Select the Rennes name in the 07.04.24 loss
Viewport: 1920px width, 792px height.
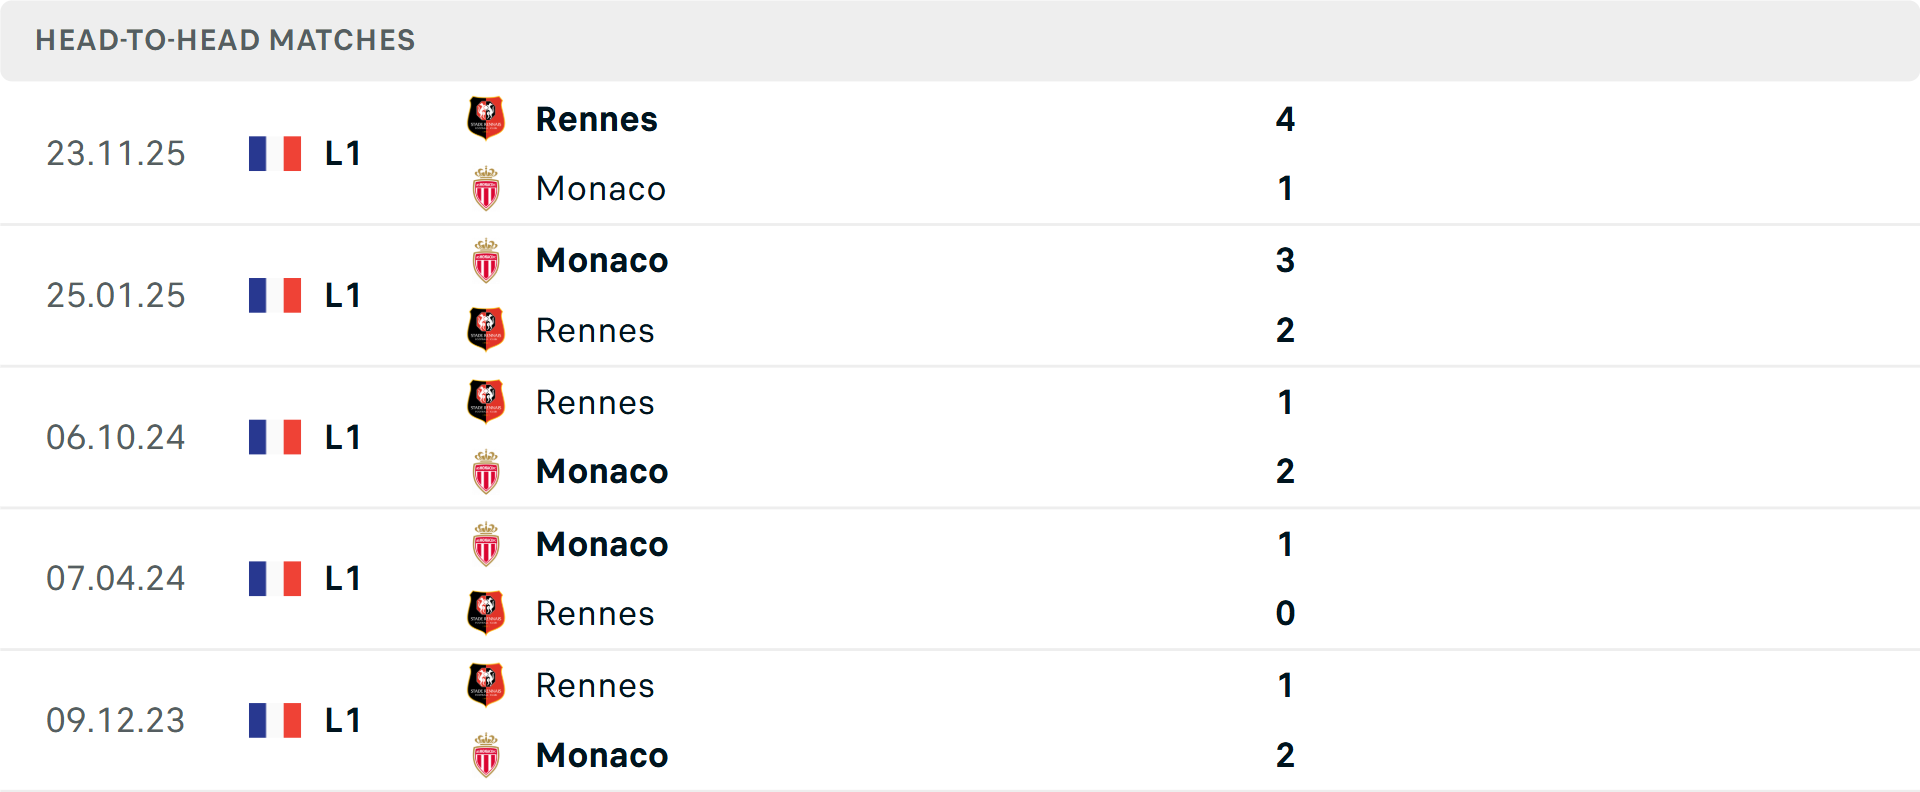coord(596,613)
